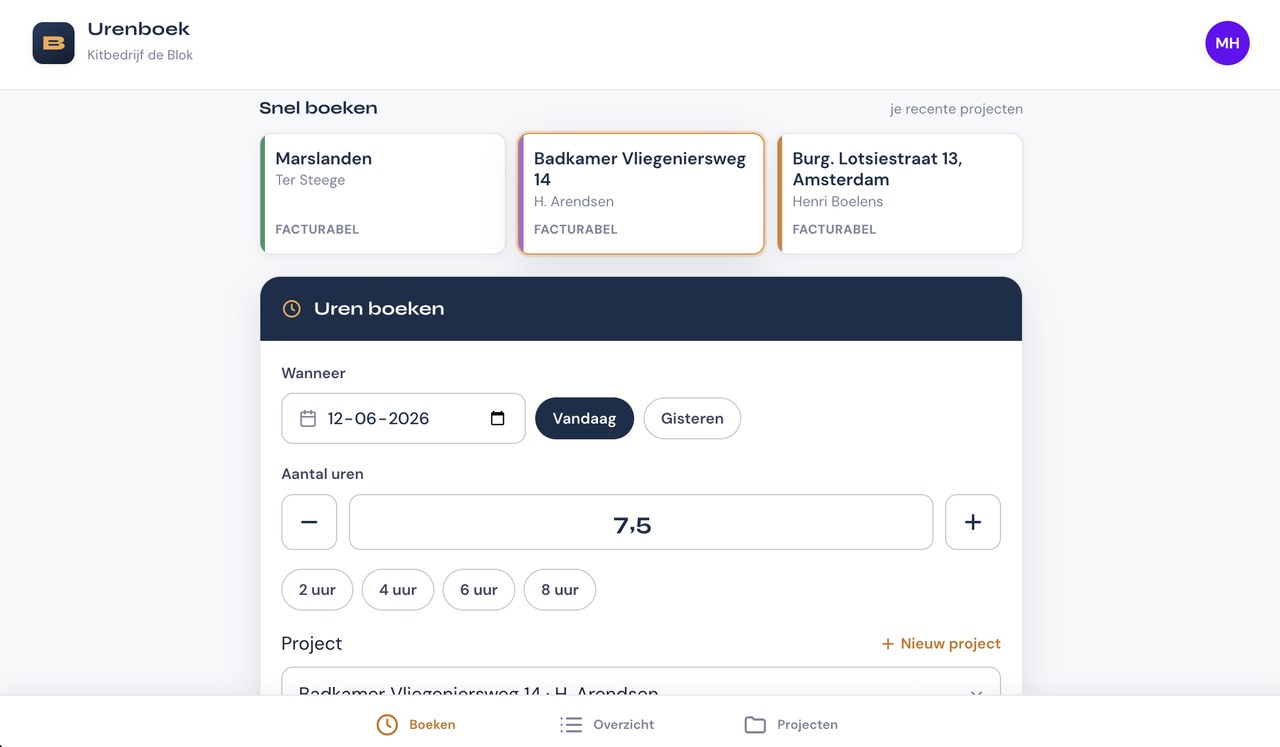Image resolution: width=1280 pixels, height=747 pixels.
Task: Switch to the Projecten tab
Action: [791, 724]
